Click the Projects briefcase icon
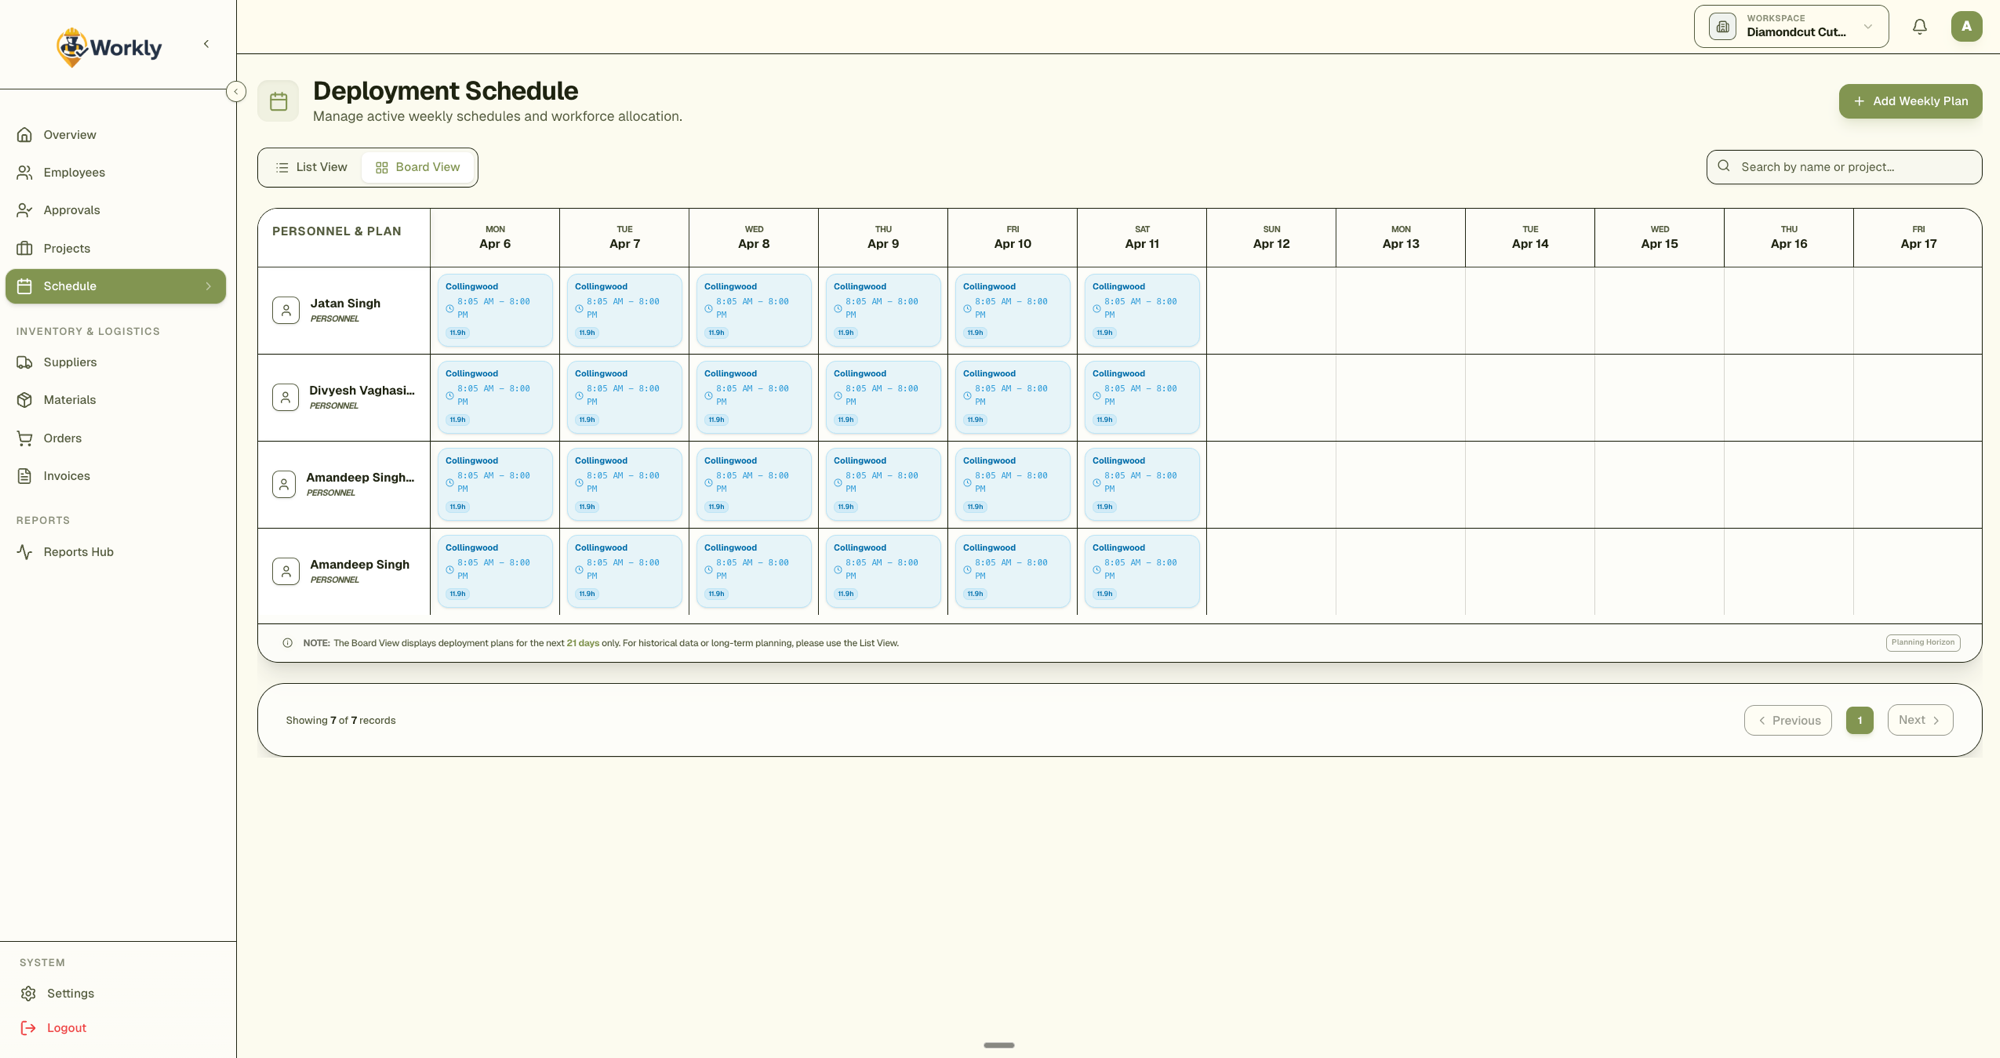This screenshot has height=1058, width=2000. pos(24,248)
